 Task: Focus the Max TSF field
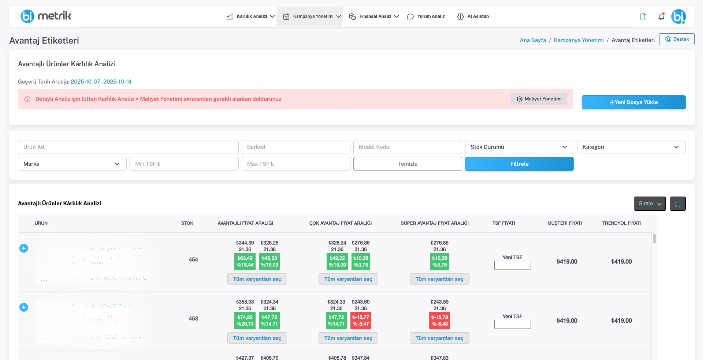tap(296, 164)
